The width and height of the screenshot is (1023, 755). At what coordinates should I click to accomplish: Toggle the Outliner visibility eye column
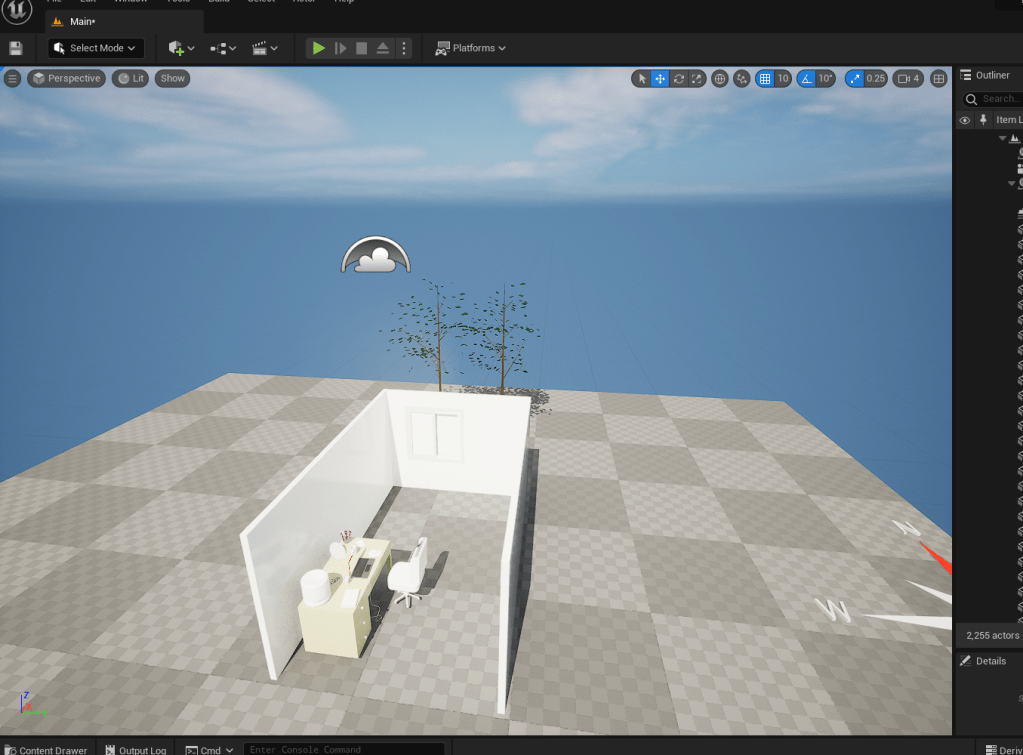pyautogui.click(x=965, y=120)
